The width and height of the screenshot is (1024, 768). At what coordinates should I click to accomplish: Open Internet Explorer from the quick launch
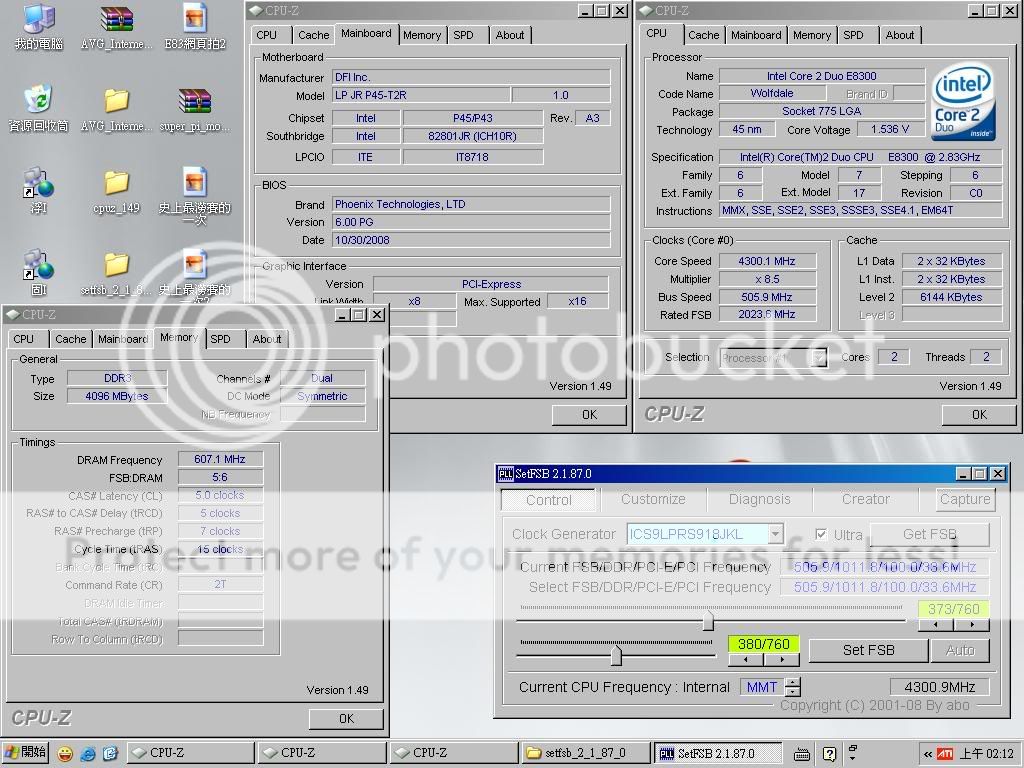click(88, 754)
